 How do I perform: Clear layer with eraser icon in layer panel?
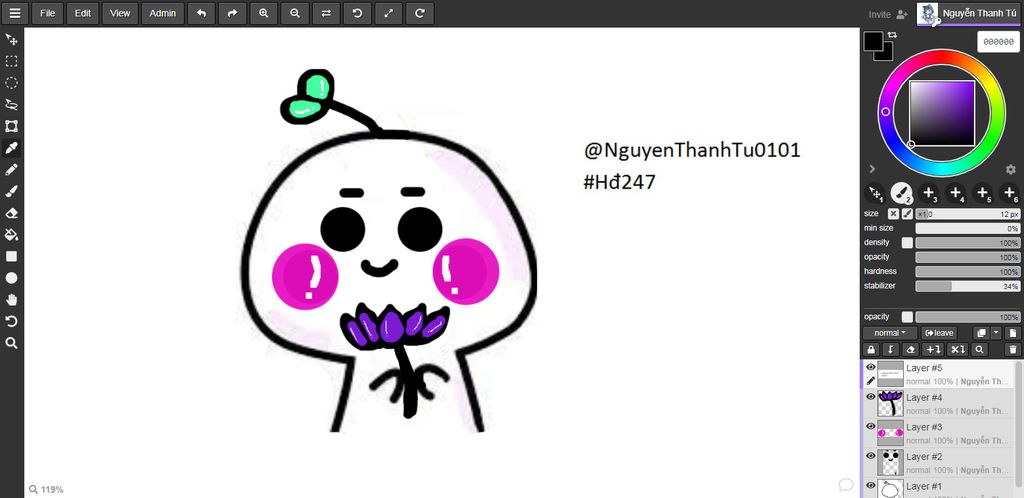[911, 350]
